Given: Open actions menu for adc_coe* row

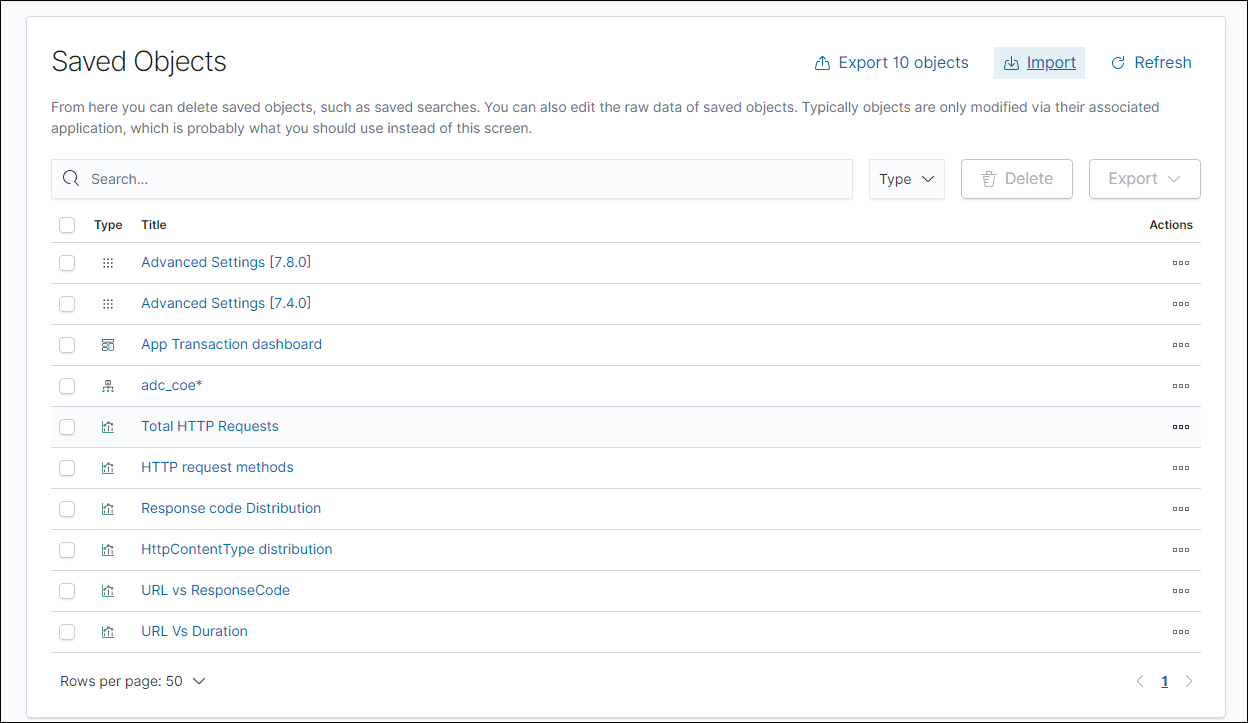Looking at the screenshot, I should pos(1180,386).
